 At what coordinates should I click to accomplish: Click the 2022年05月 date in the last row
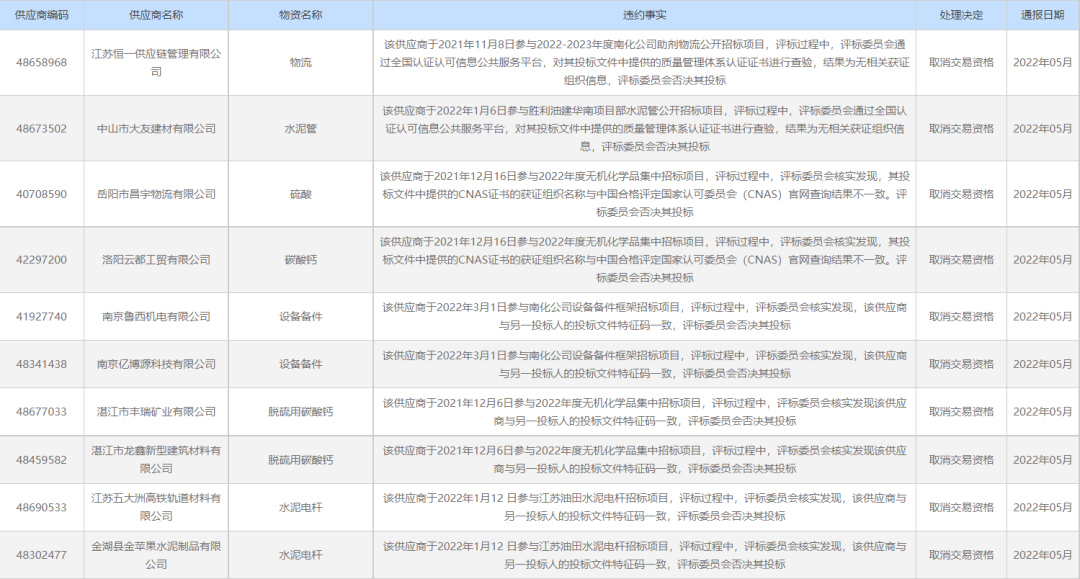(1041, 554)
